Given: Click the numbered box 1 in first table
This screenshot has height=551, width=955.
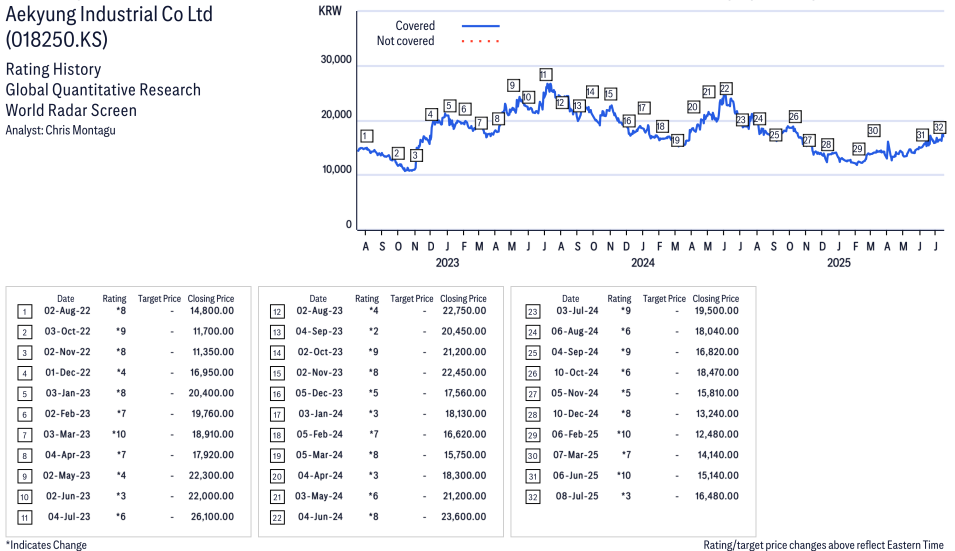Looking at the screenshot, I should pyautogui.click(x=24, y=312).
